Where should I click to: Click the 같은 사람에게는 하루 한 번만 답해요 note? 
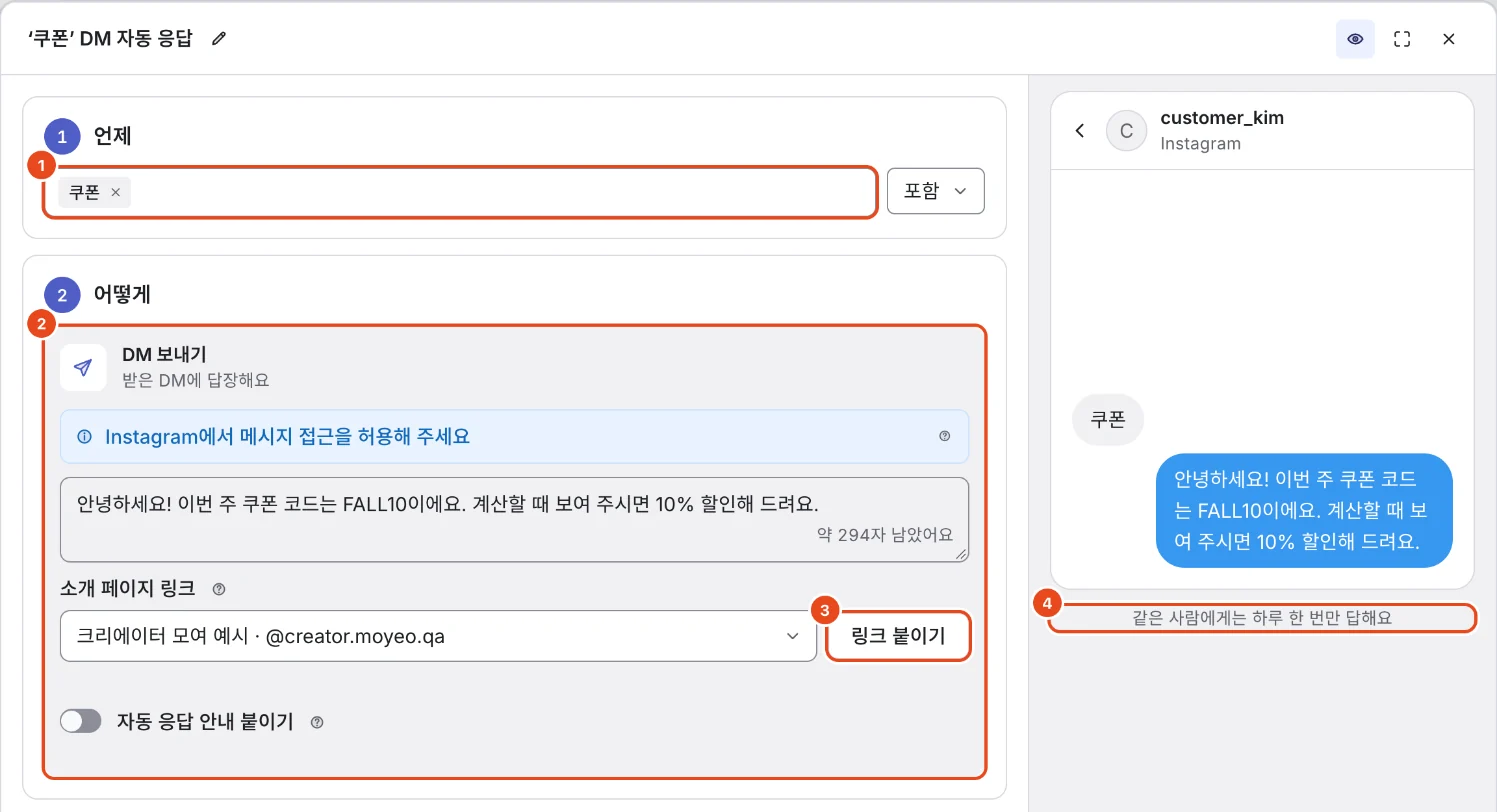tap(1262, 618)
